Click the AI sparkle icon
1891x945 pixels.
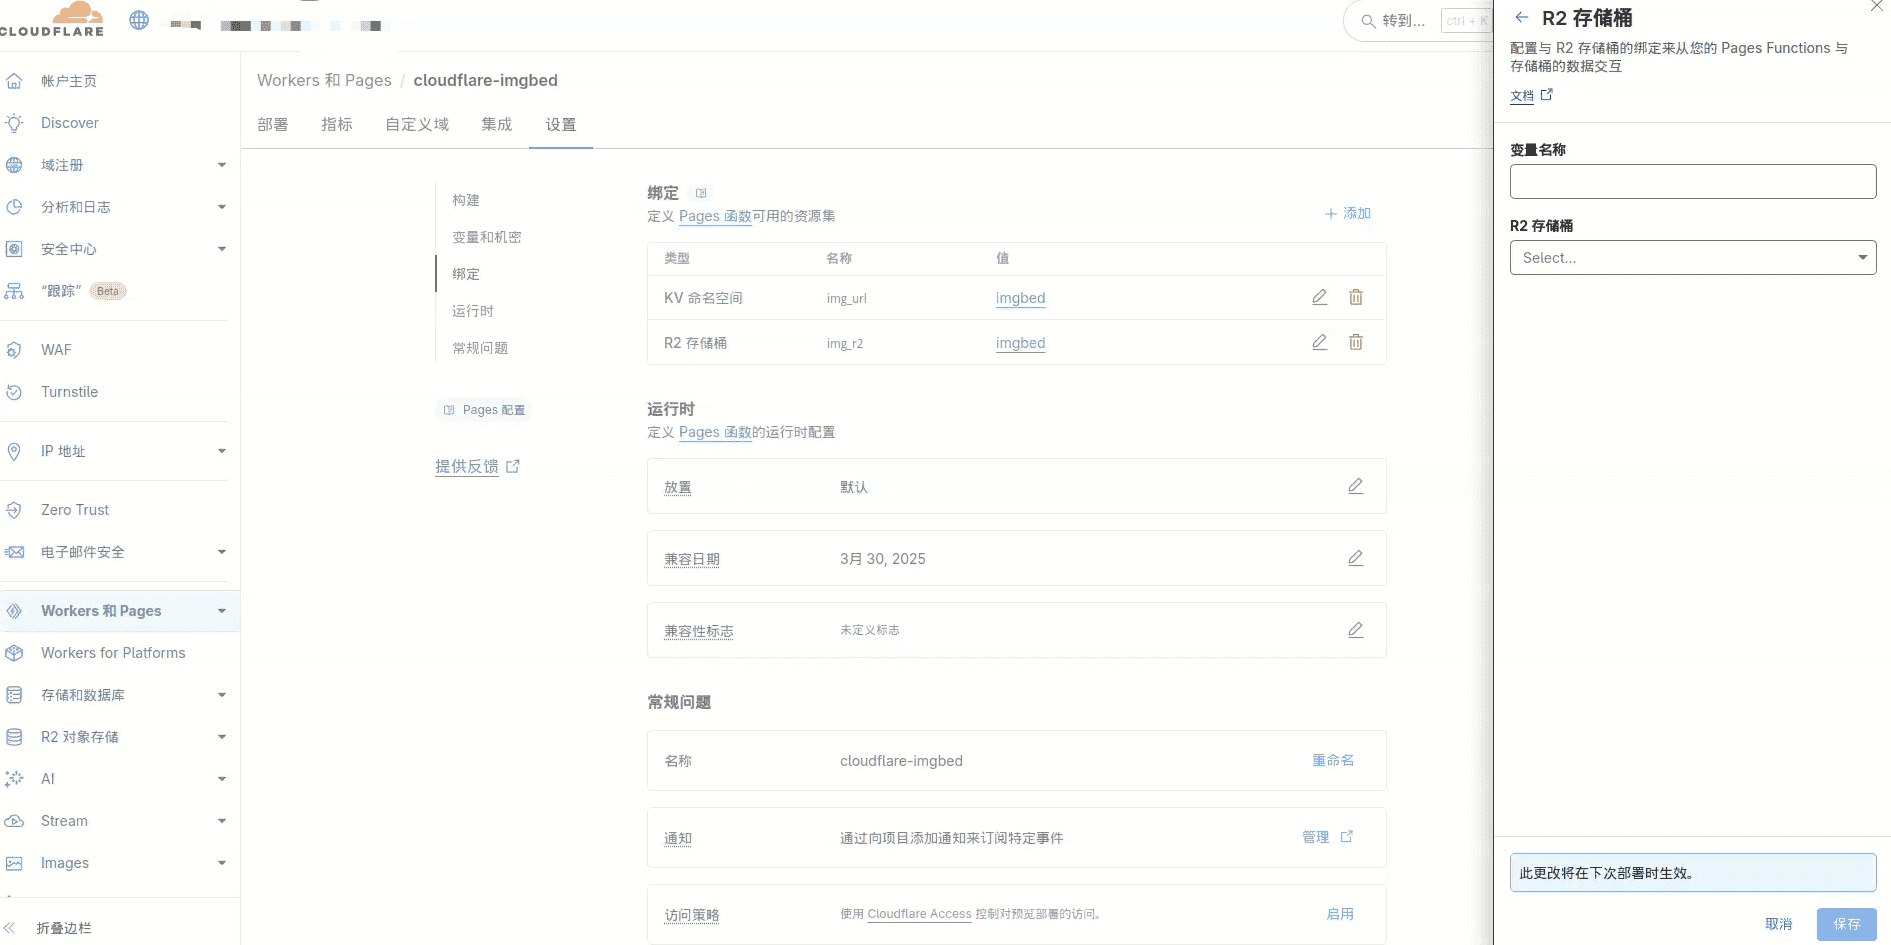pos(14,779)
